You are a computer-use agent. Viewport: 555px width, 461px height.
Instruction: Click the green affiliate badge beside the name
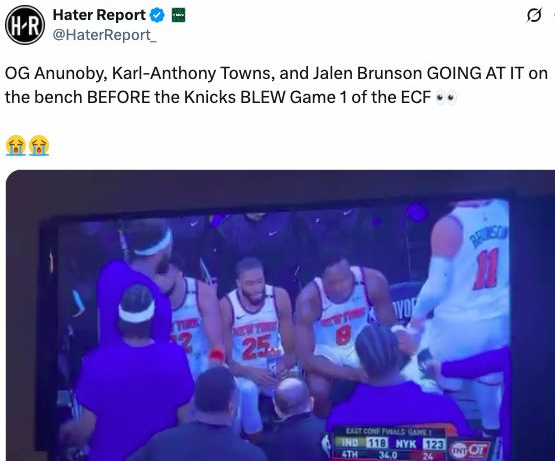[x=178, y=16]
